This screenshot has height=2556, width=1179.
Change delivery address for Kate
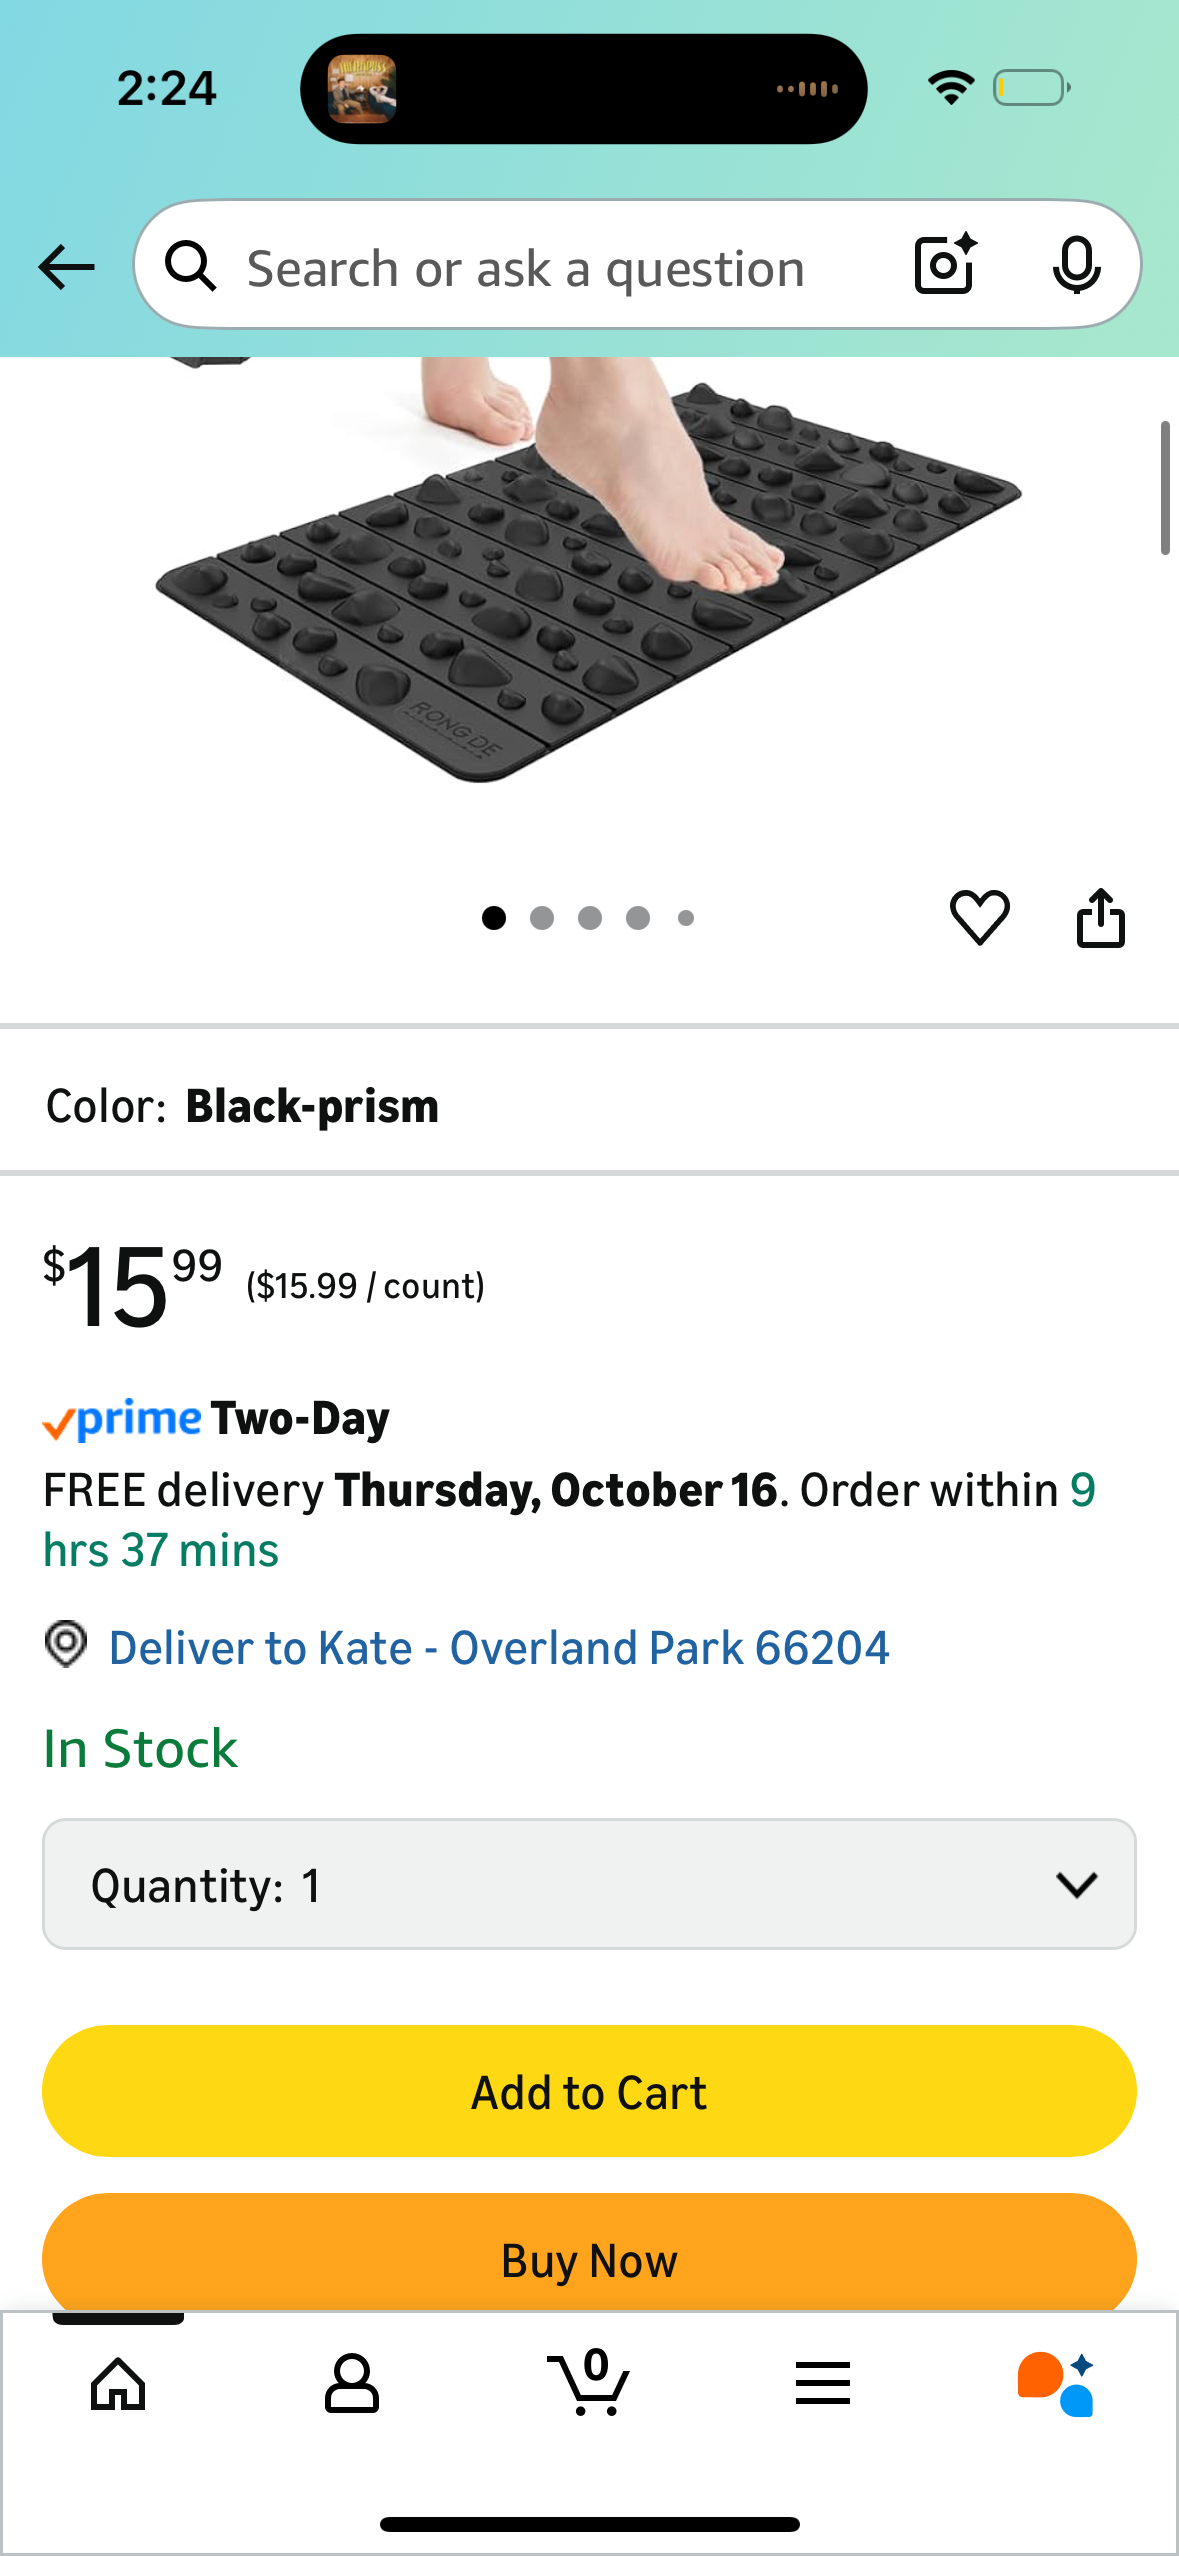498,1648
